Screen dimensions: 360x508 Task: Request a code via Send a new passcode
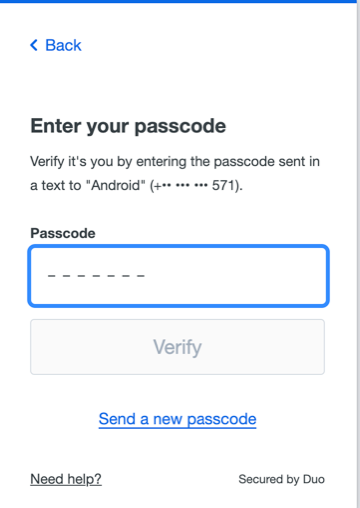177,419
